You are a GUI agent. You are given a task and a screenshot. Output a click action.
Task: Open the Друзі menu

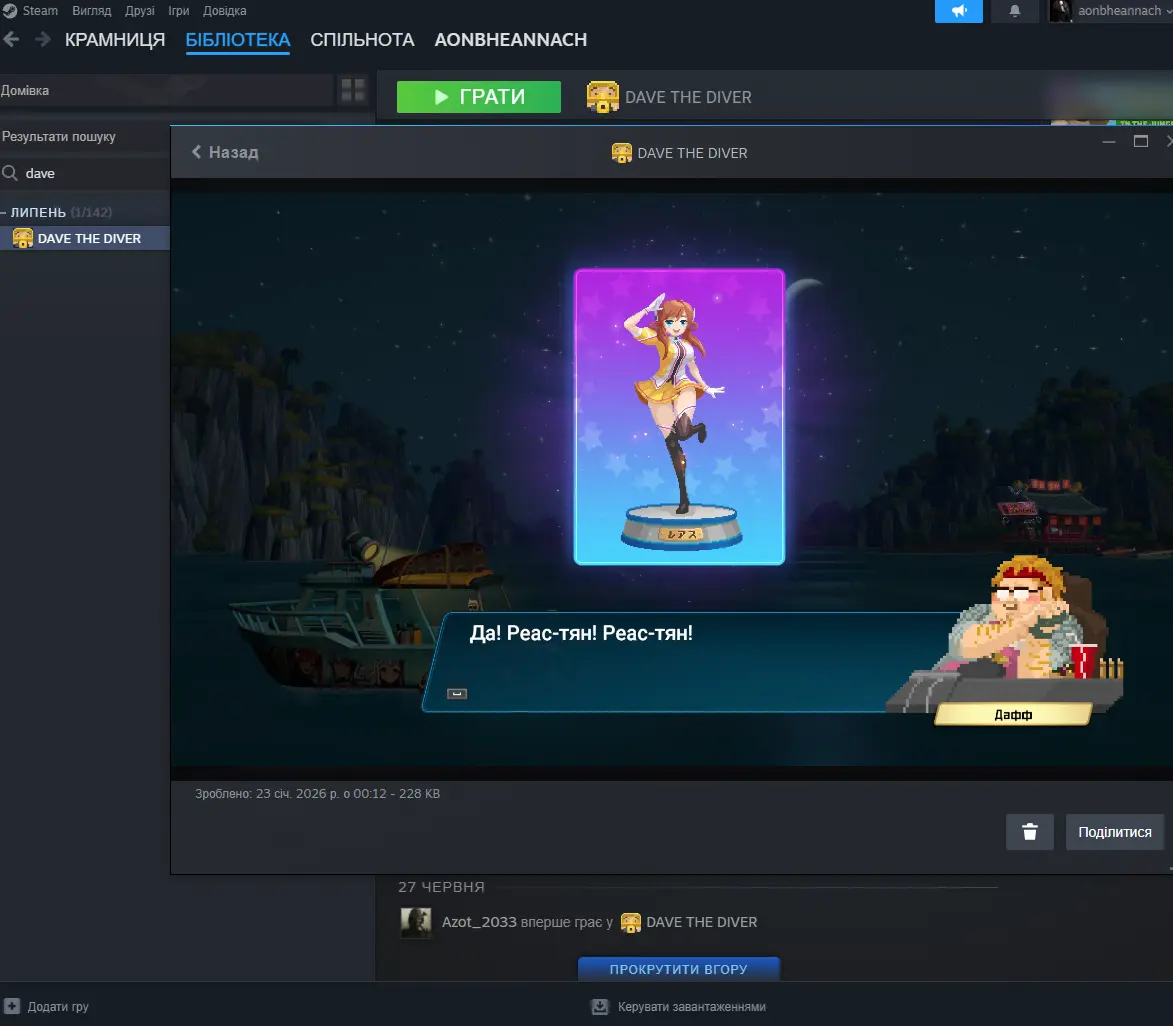pyautogui.click(x=140, y=10)
